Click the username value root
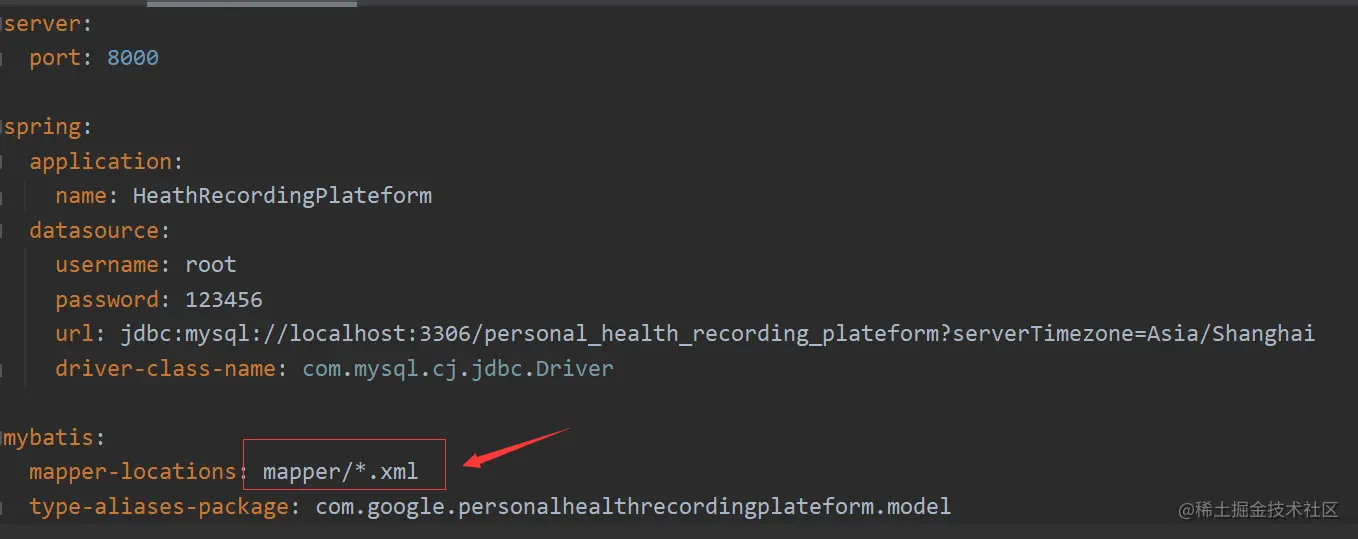 [x=211, y=265]
